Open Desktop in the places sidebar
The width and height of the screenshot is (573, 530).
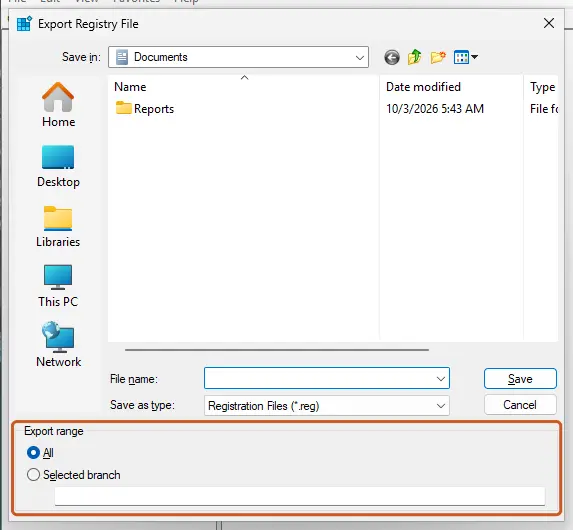point(58,166)
